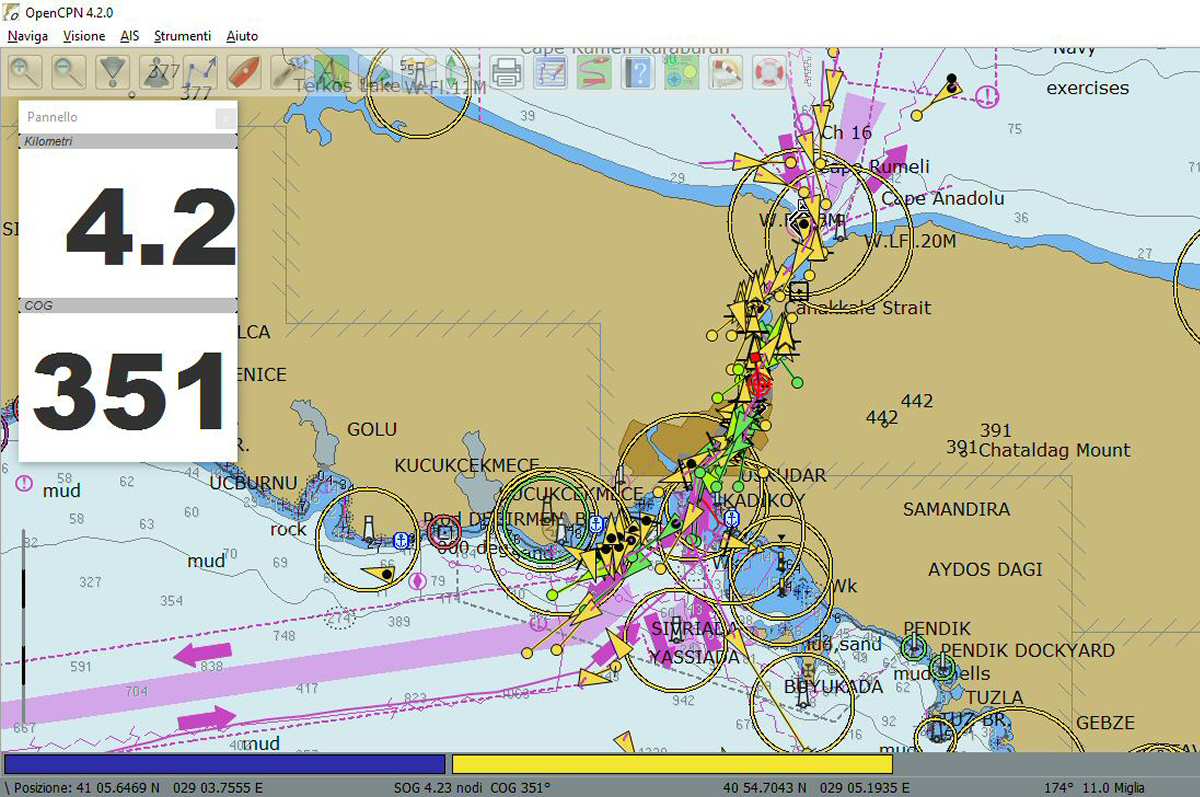Click the yellow bar in status bar
This screenshot has height=797, width=1200.
(671, 764)
